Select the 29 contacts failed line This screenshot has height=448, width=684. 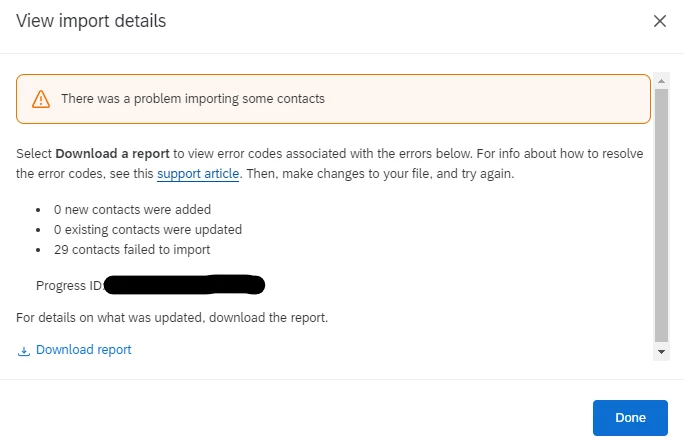point(132,250)
